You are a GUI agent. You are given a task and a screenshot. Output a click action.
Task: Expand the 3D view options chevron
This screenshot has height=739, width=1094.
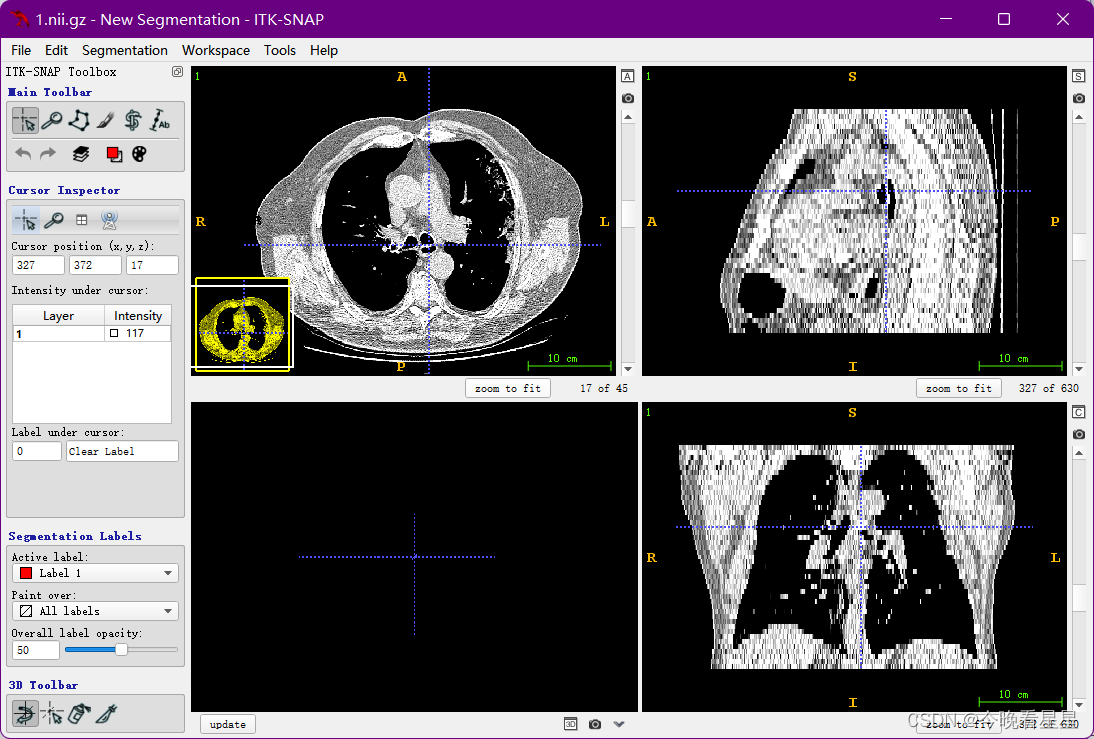(619, 724)
